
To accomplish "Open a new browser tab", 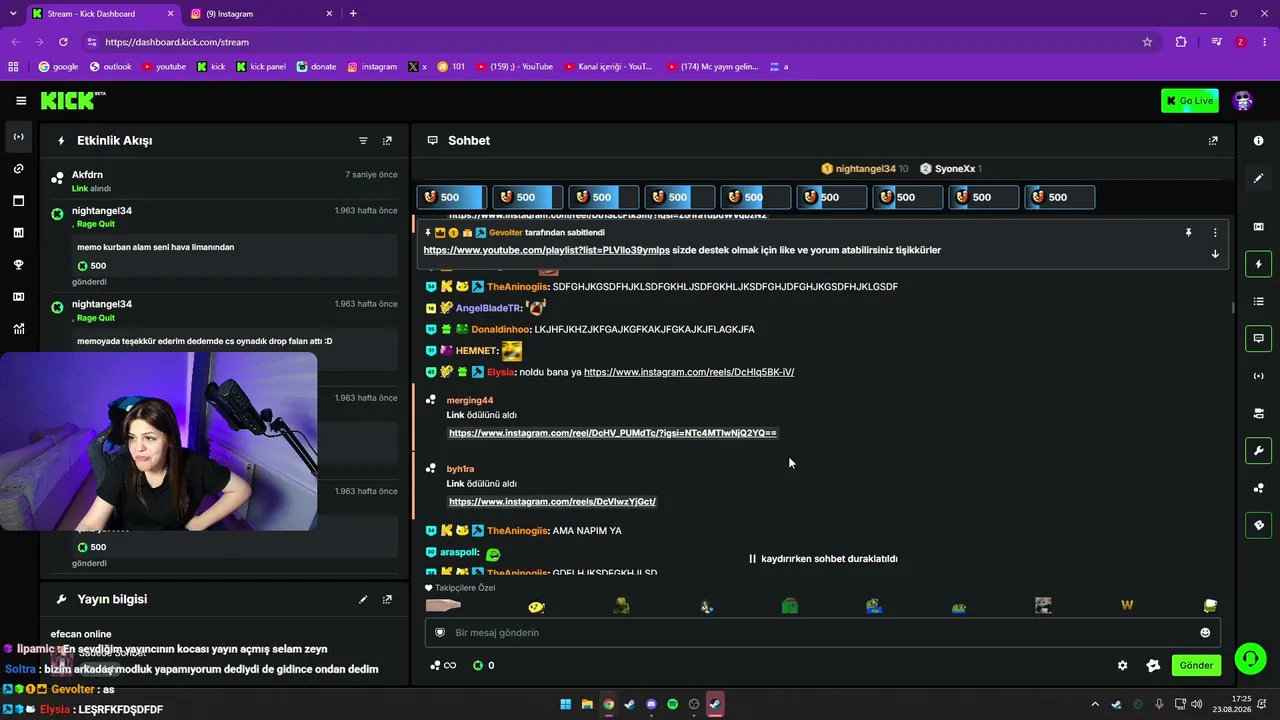I will (353, 14).
